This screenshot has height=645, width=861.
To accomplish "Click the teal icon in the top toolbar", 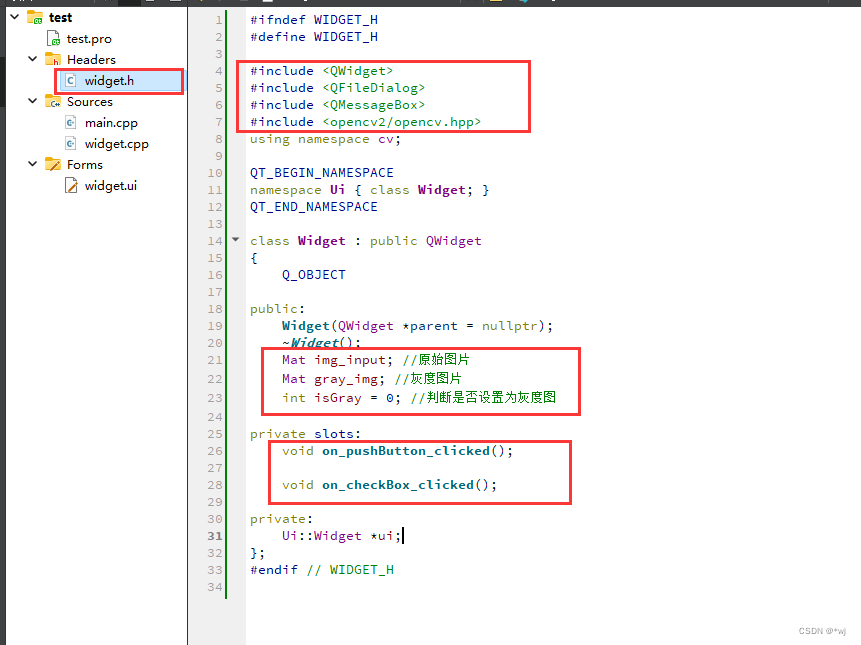I will 527,5.
